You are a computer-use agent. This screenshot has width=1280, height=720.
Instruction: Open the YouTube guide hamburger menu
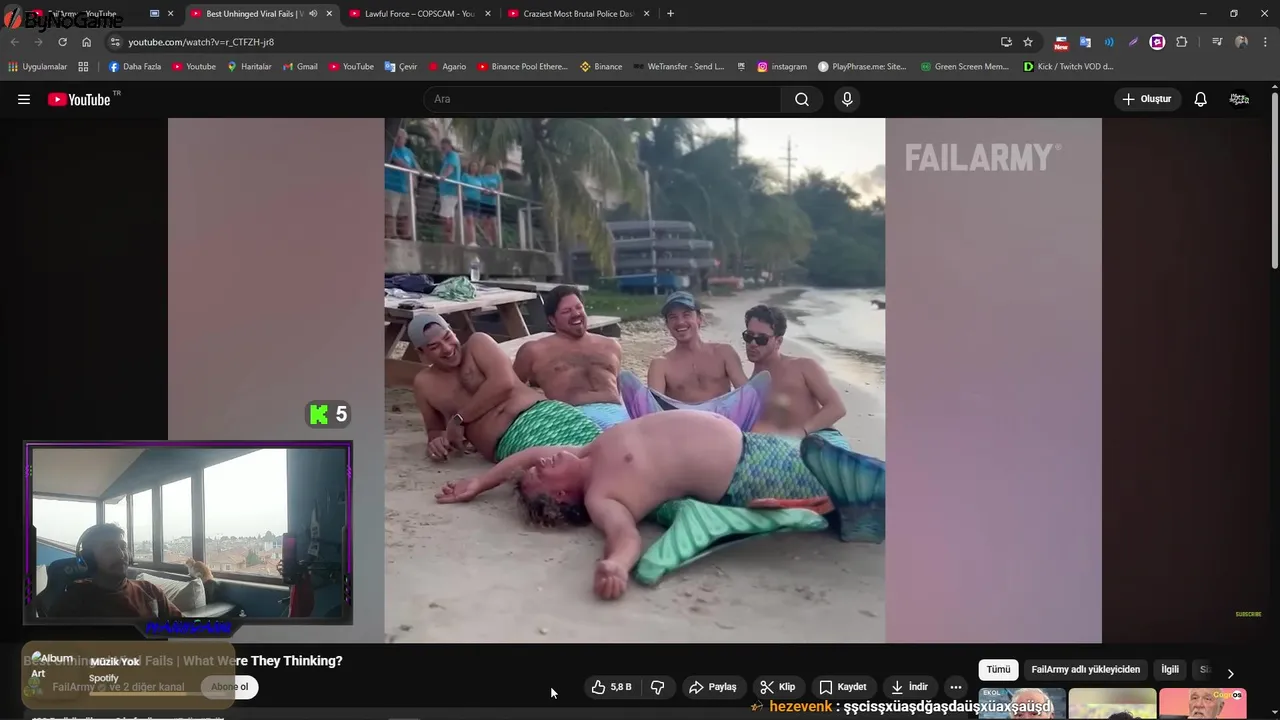click(24, 99)
